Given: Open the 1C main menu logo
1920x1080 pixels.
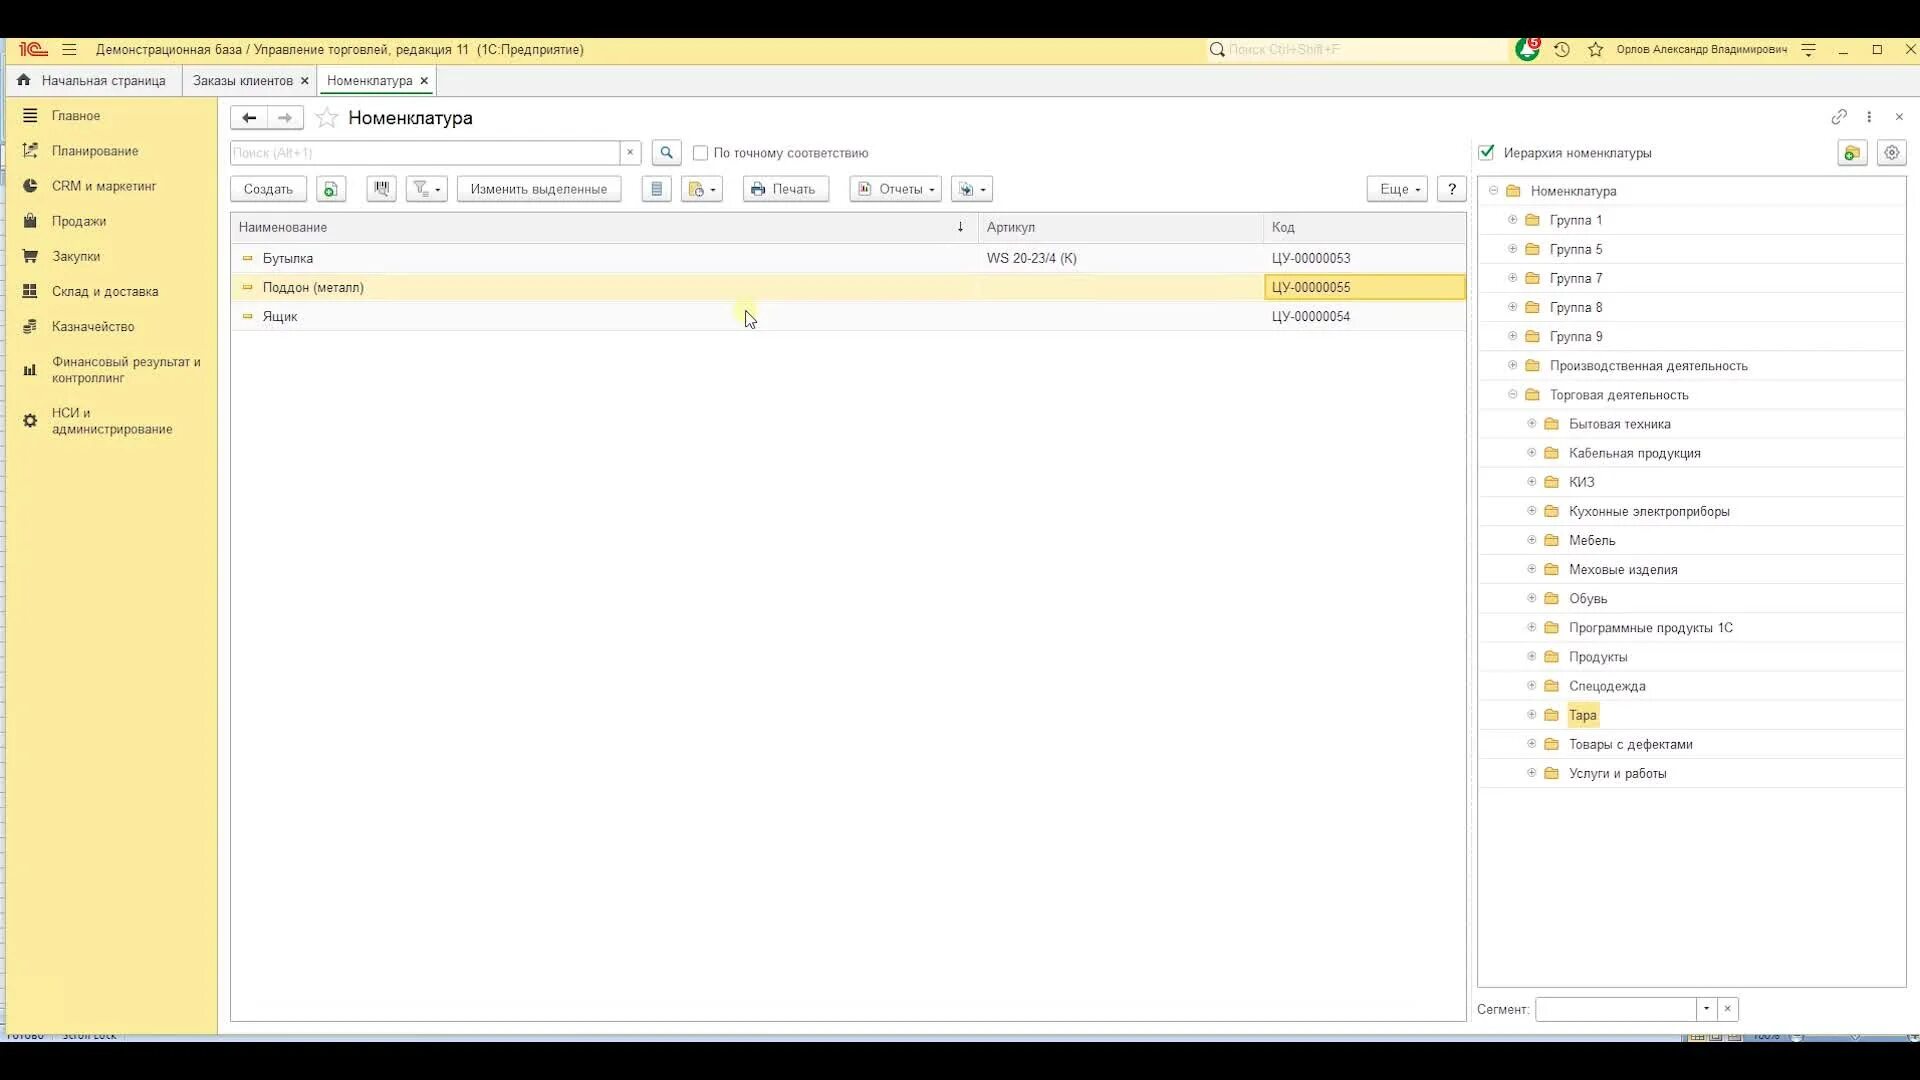Looking at the screenshot, I should point(33,49).
